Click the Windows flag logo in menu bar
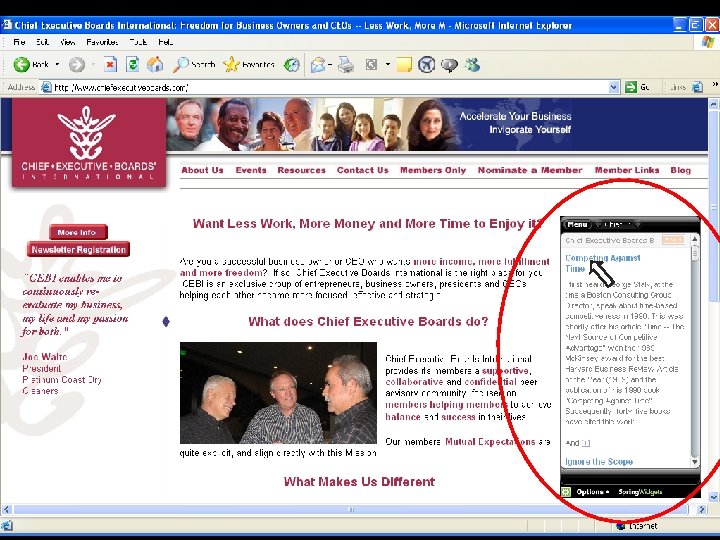 [708, 43]
